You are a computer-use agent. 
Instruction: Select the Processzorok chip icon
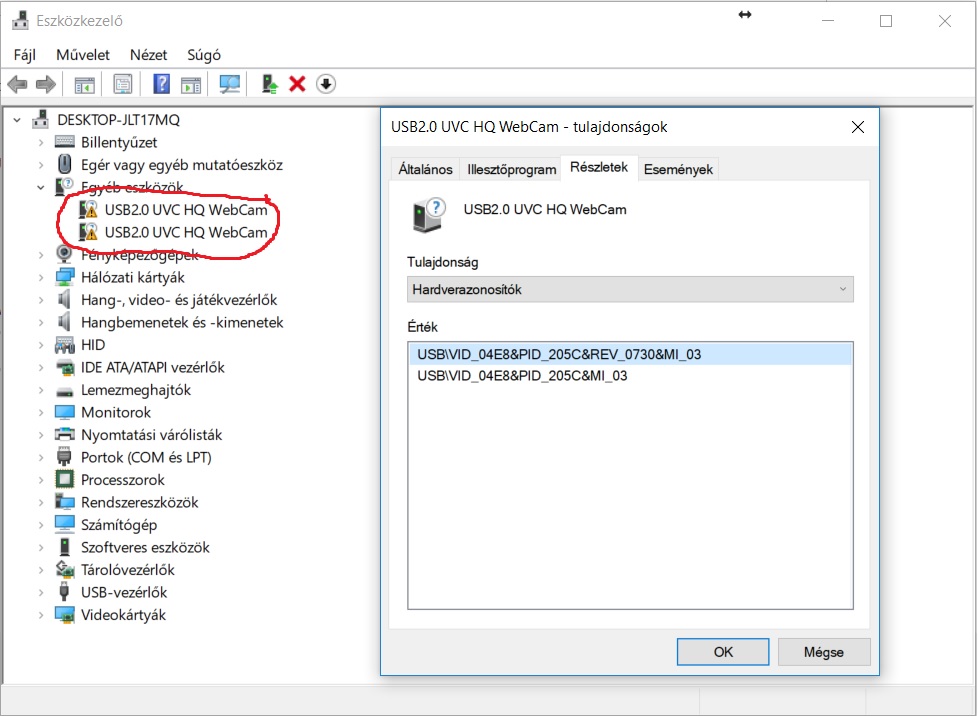point(64,480)
